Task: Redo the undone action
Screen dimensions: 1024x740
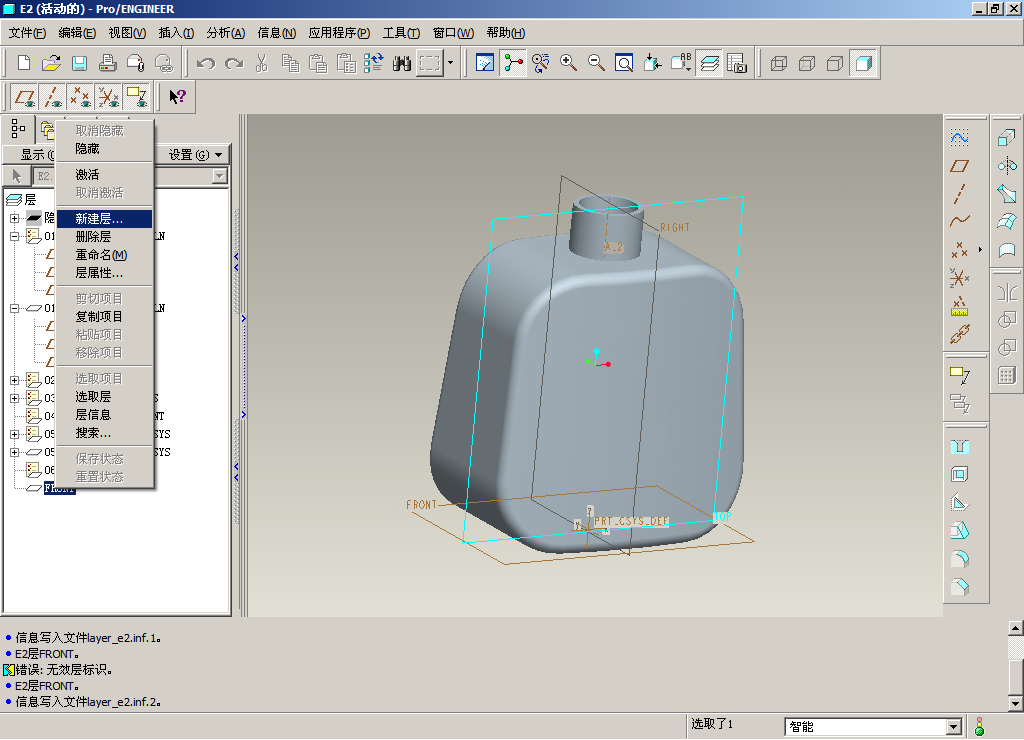Action: 234,63
